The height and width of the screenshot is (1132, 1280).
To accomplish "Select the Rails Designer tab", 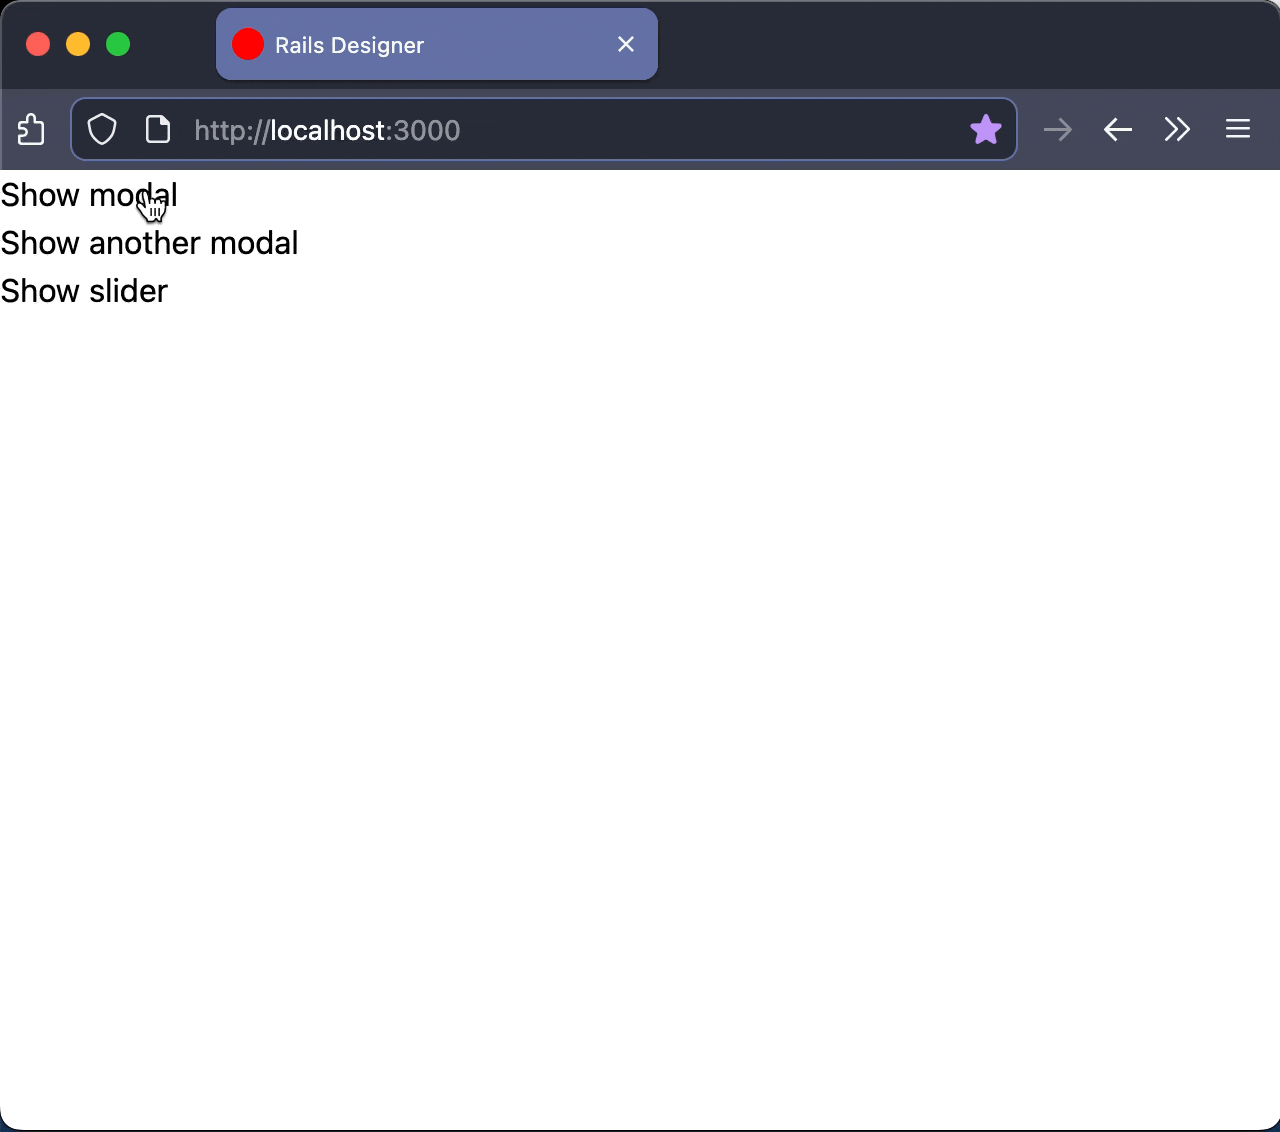I will pyautogui.click(x=400, y=45).
